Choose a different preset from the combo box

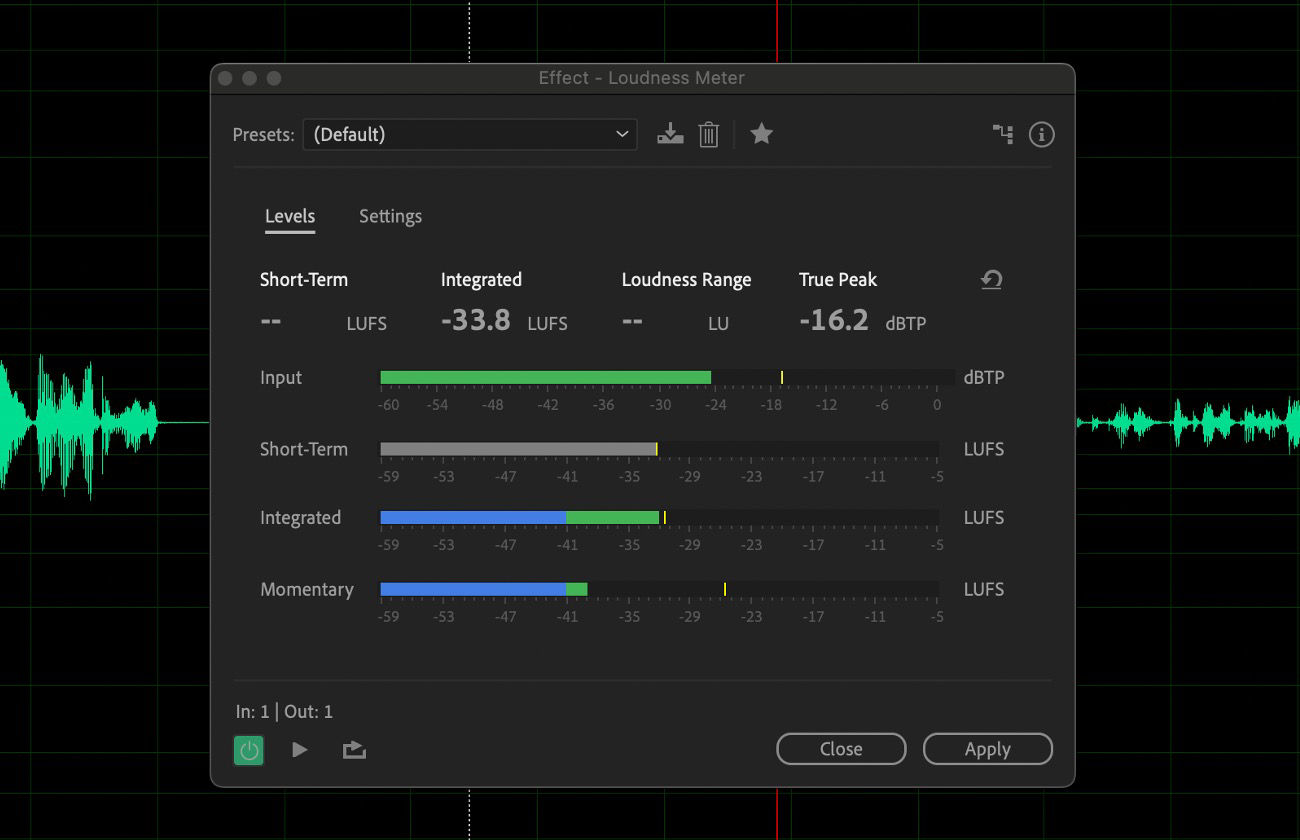tap(470, 133)
